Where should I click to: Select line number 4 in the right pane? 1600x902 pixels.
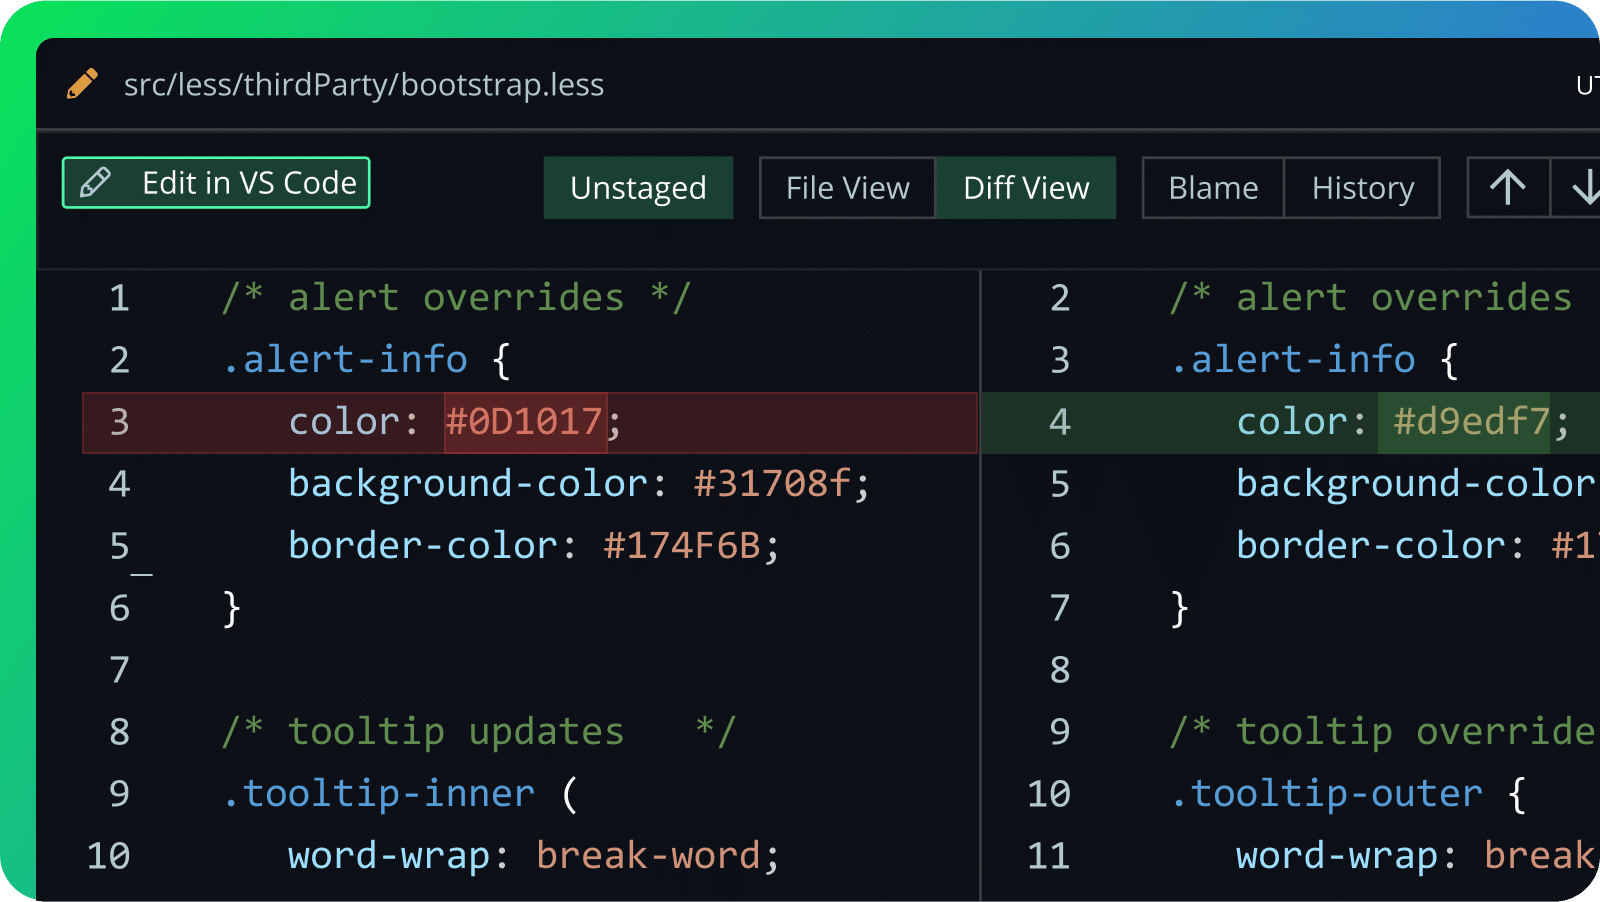click(1059, 421)
